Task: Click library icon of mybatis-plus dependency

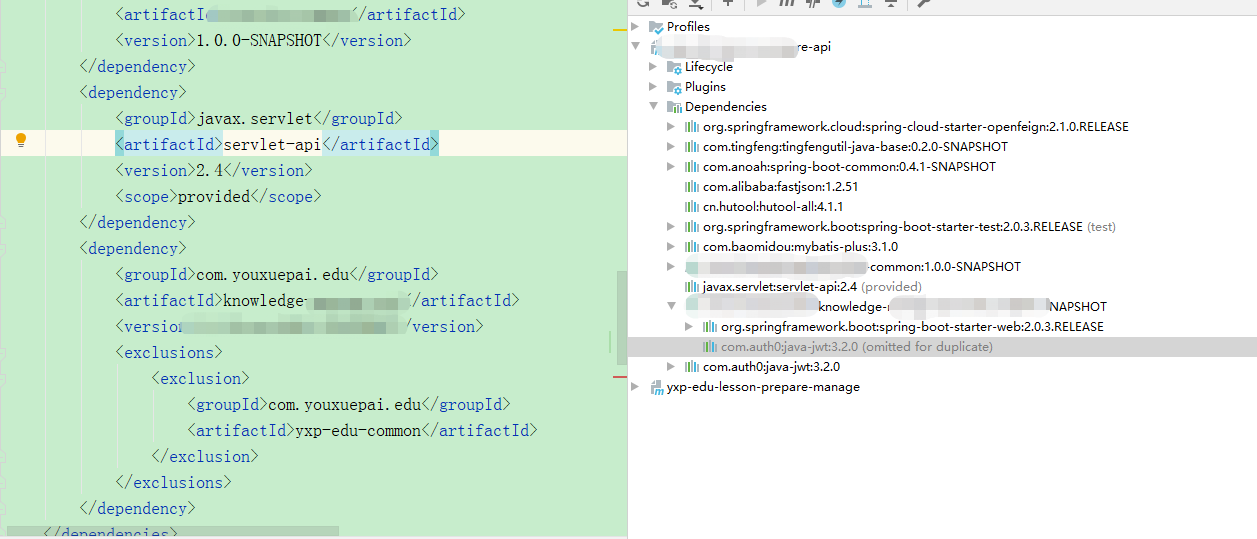Action: [x=692, y=247]
